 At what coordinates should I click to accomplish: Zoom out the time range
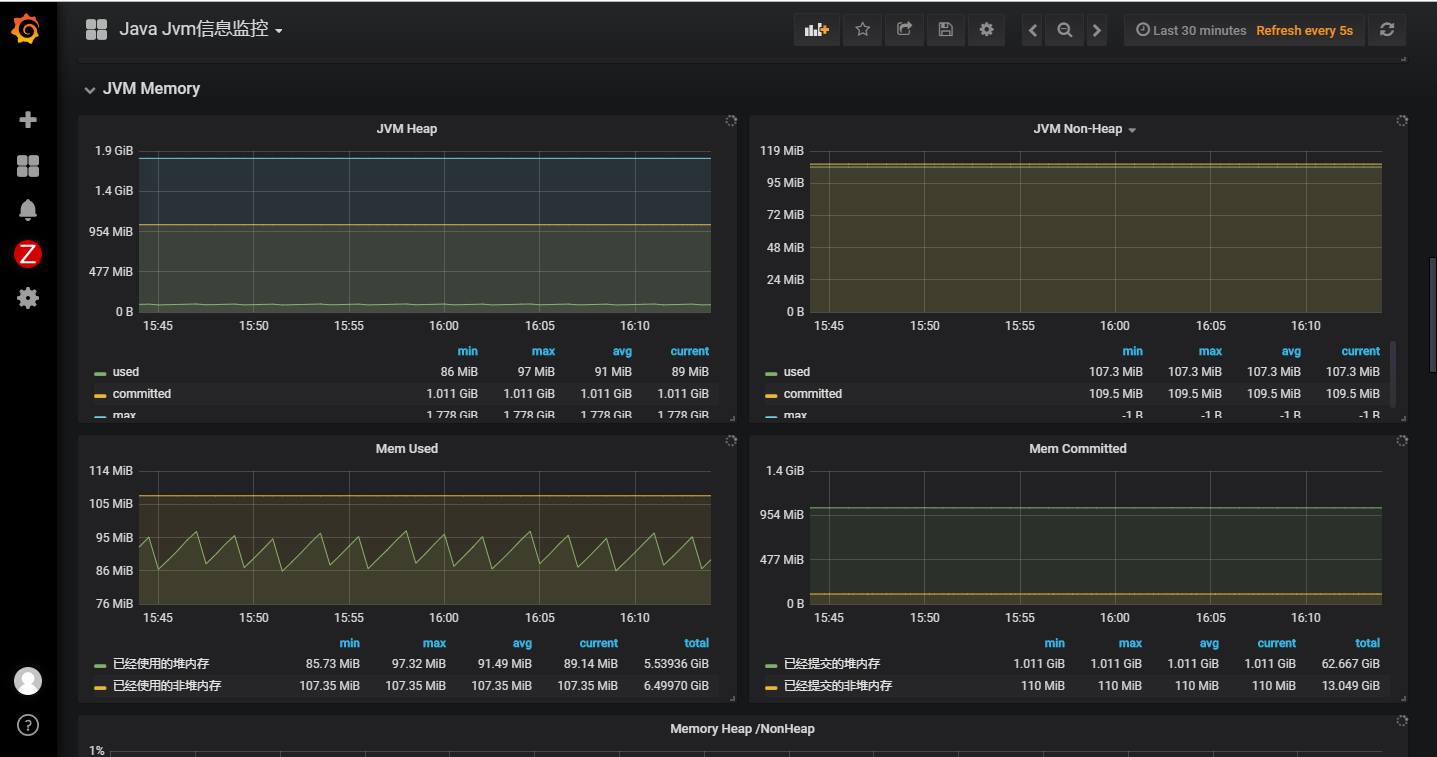pyautogui.click(x=1065, y=31)
